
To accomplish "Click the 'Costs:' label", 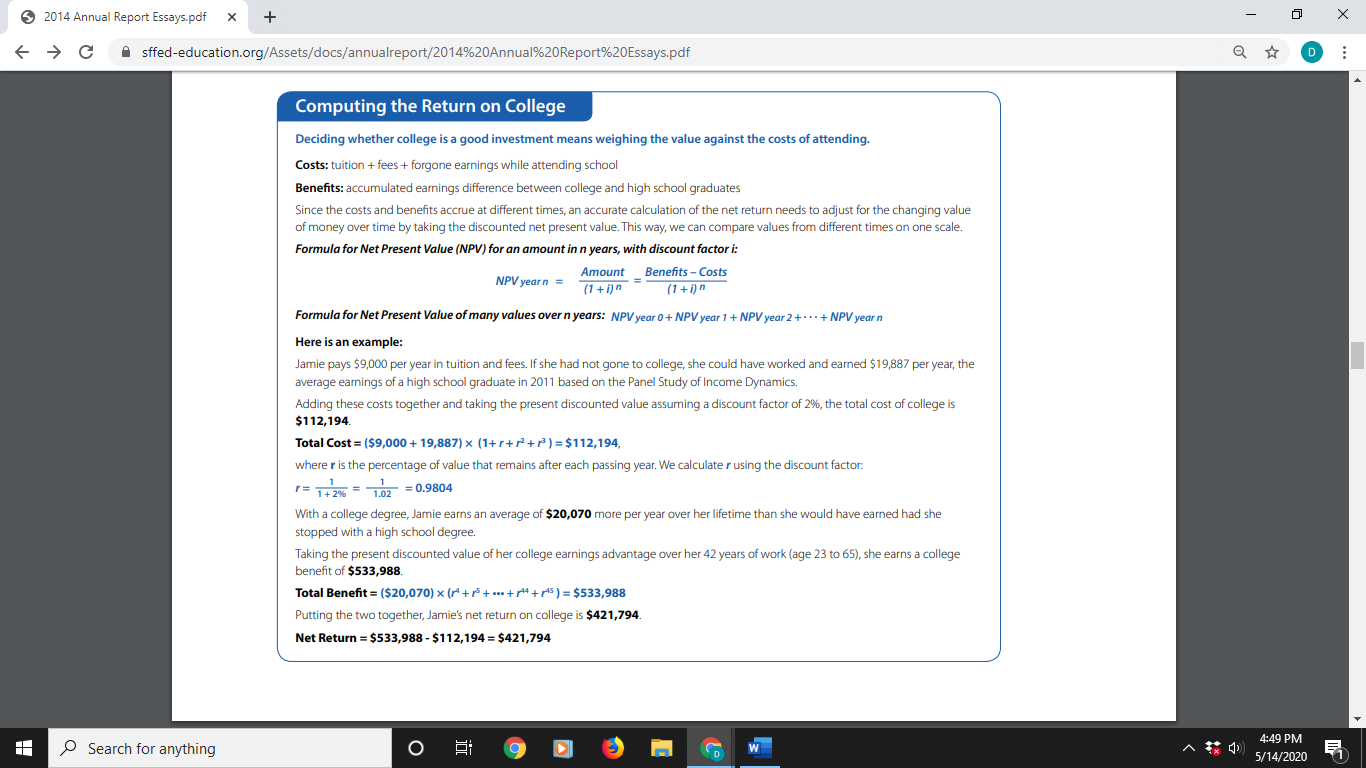I will (x=311, y=164).
